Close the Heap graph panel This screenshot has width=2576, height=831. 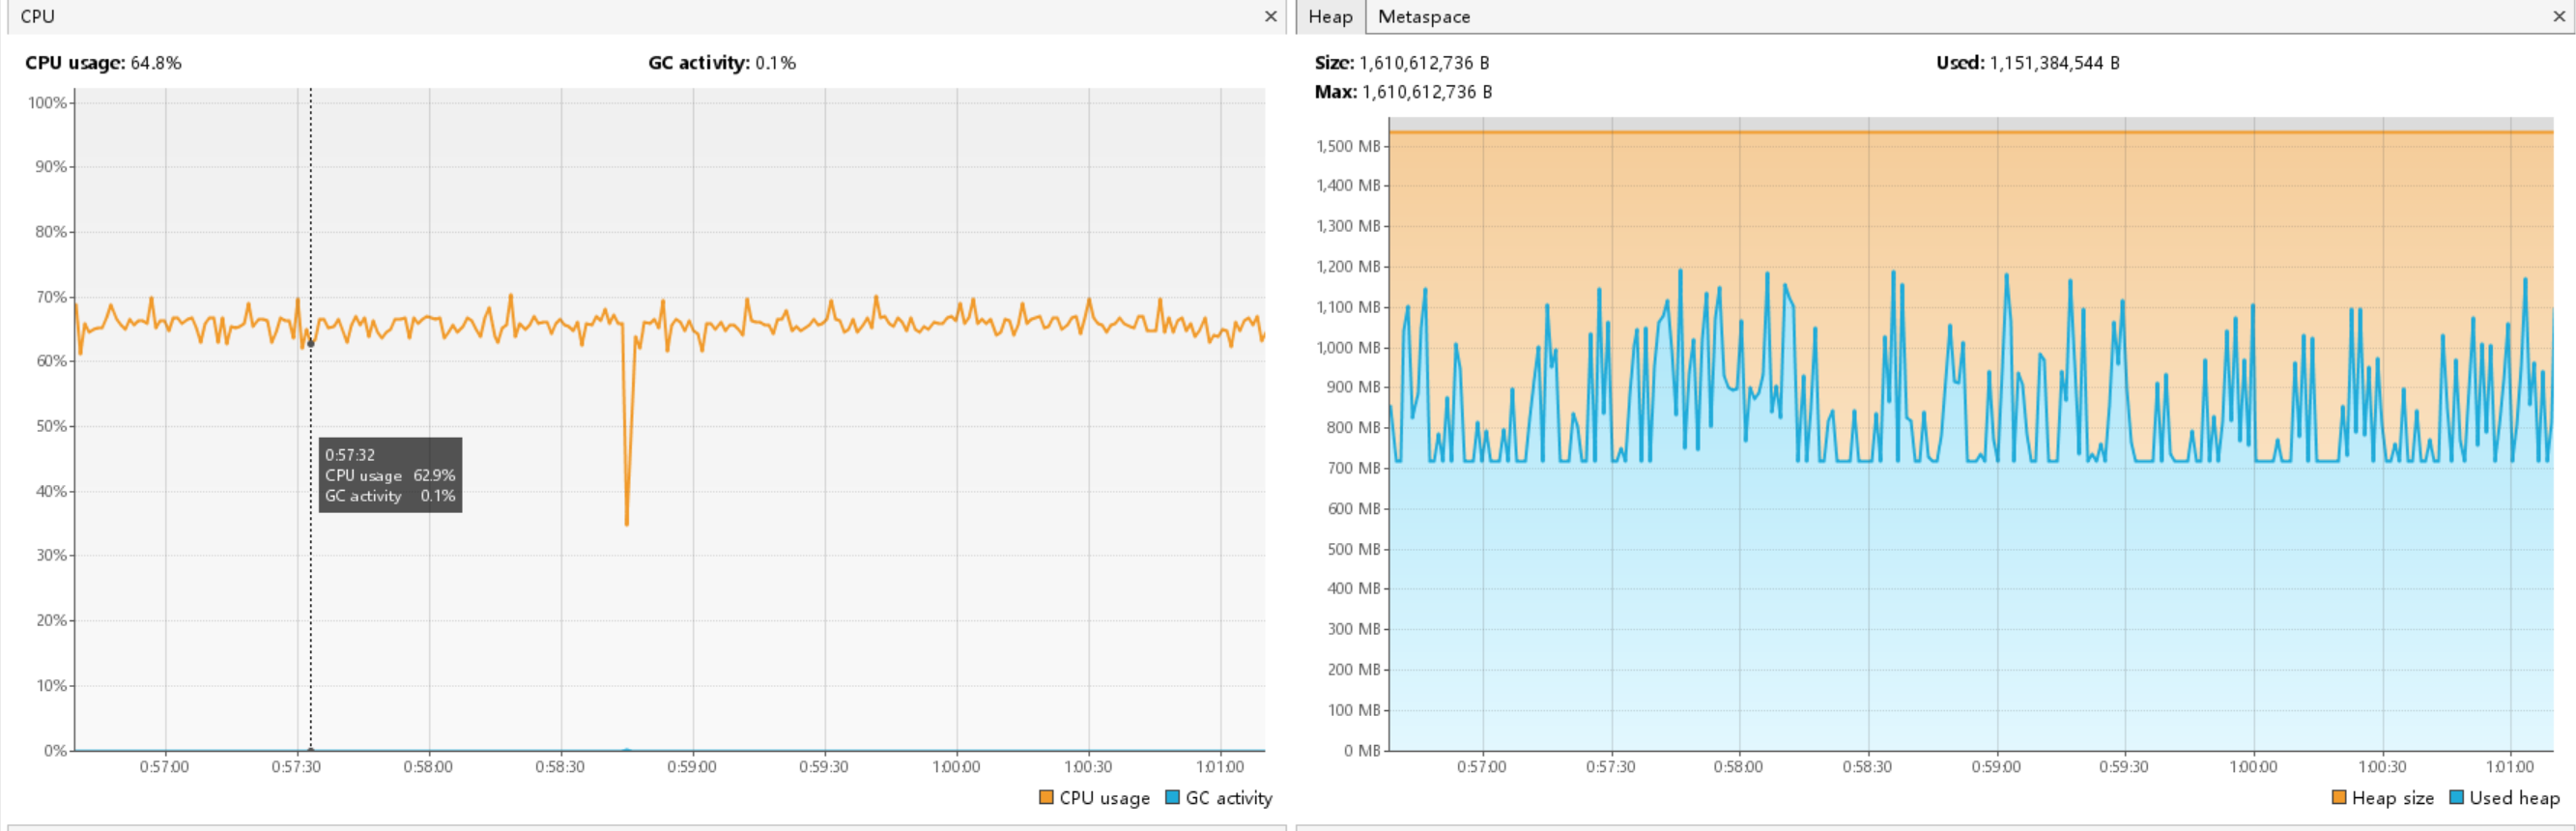click(x=2559, y=17)
